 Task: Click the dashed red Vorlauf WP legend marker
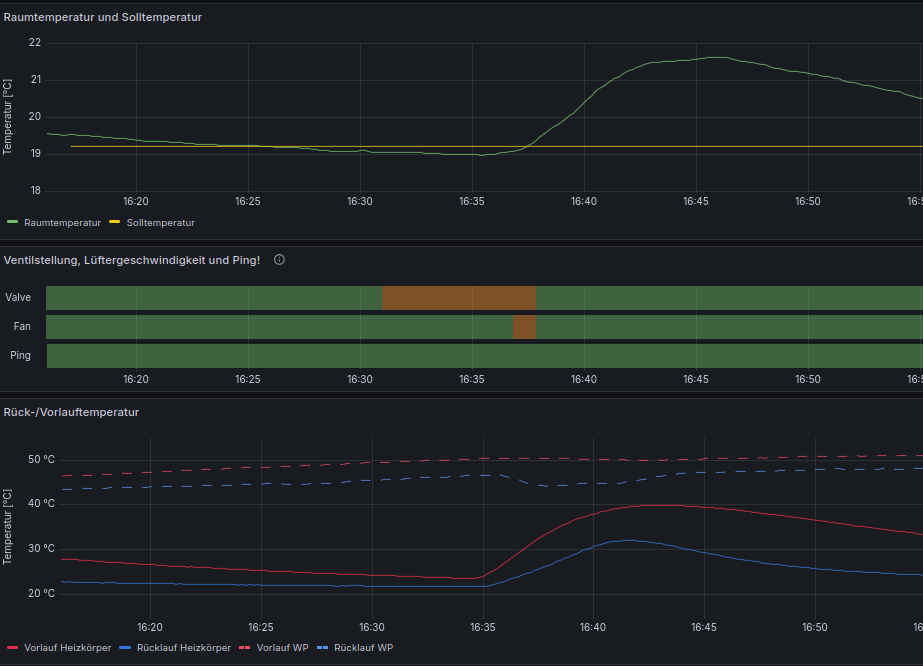[x=246, y=648]
